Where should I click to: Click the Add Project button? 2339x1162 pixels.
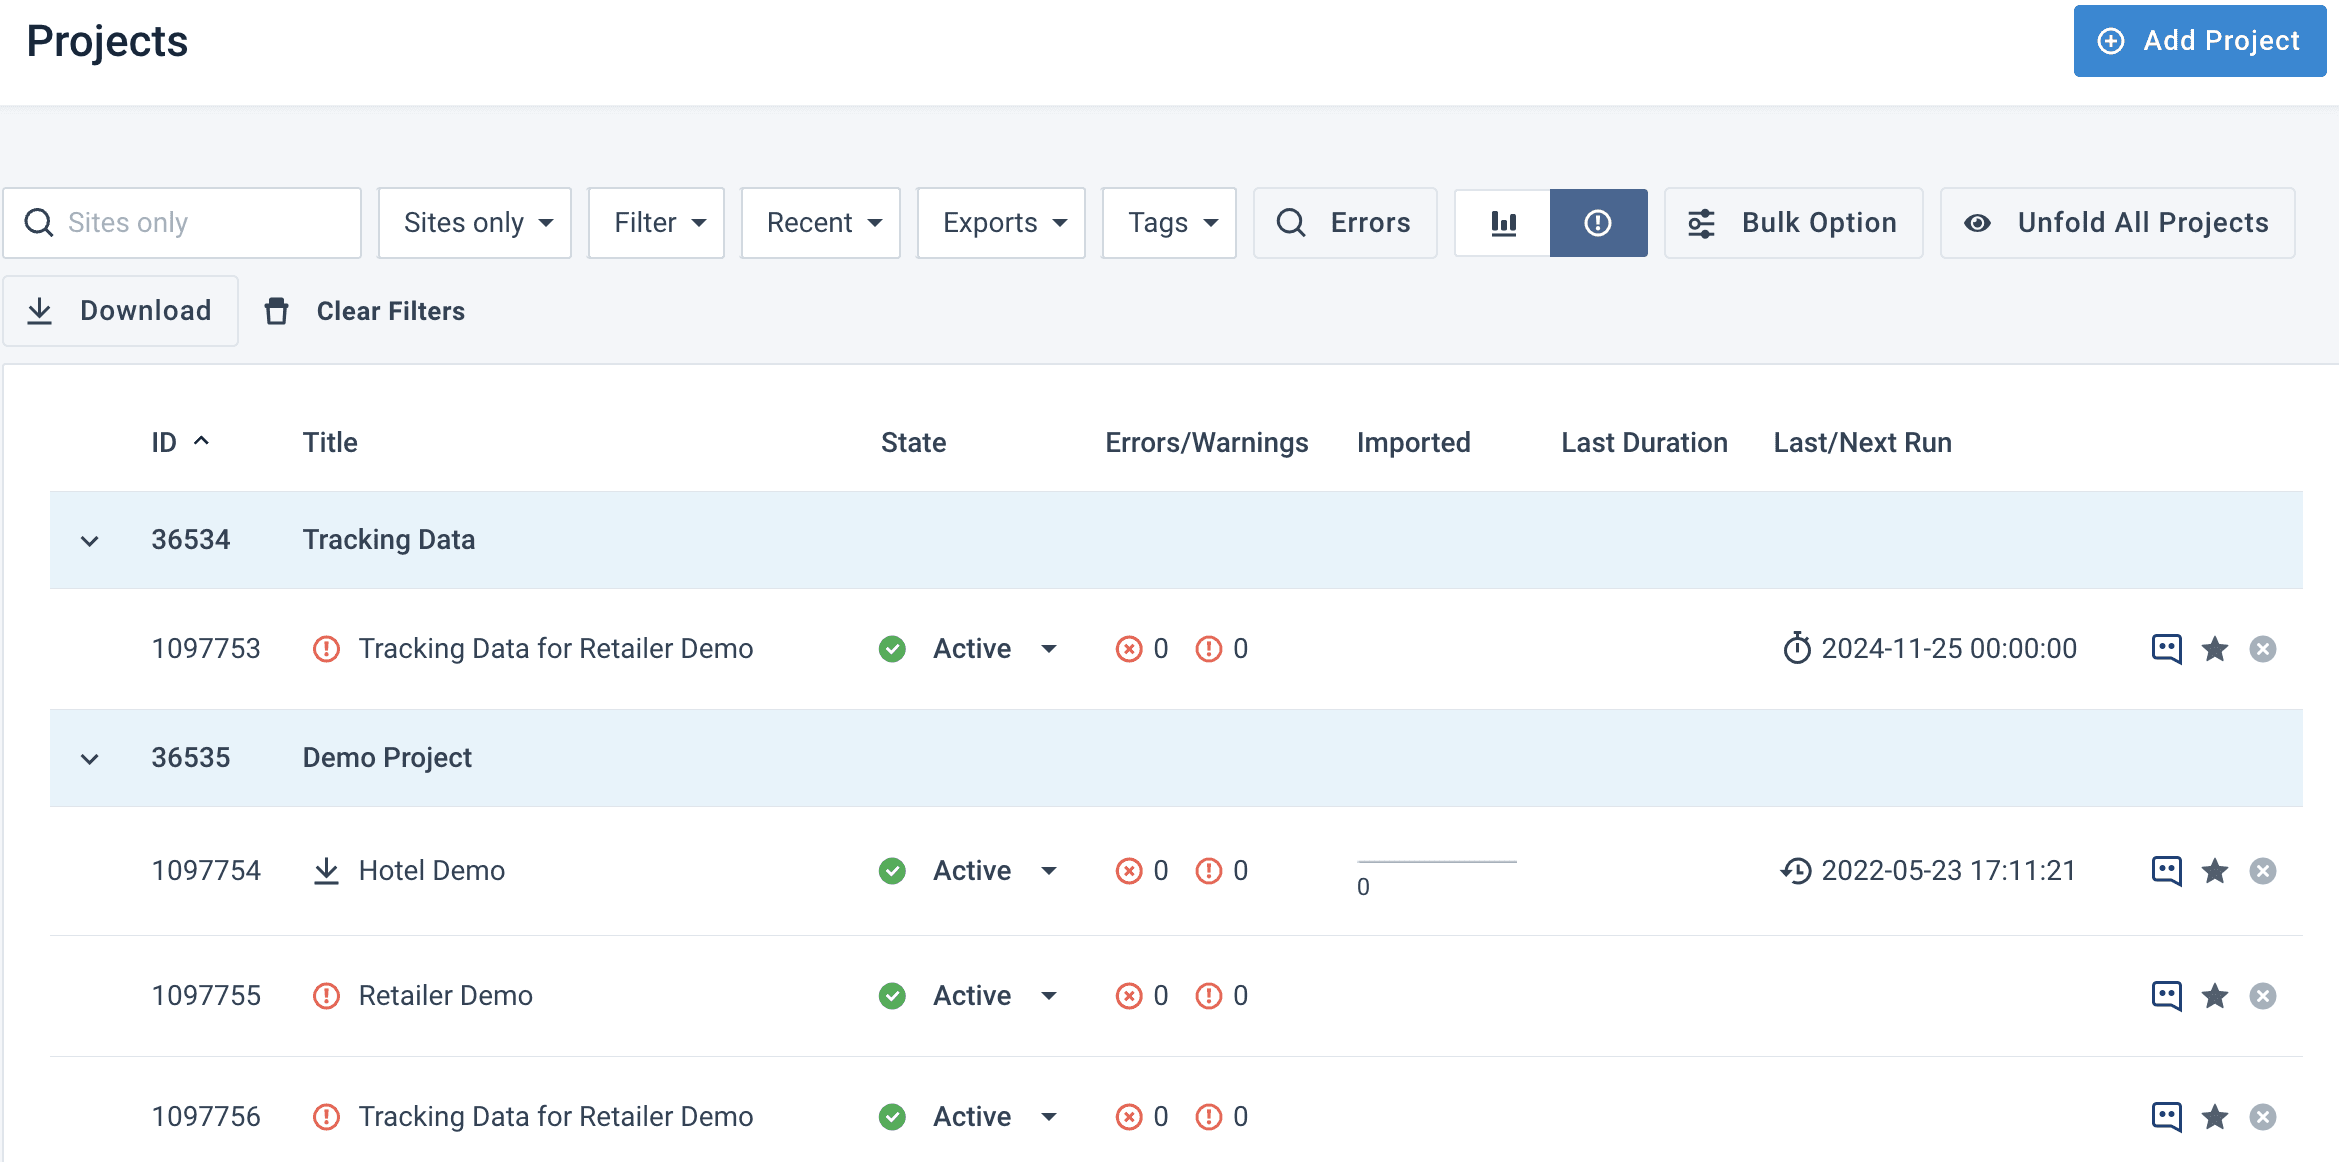(x=2199, y=41)
